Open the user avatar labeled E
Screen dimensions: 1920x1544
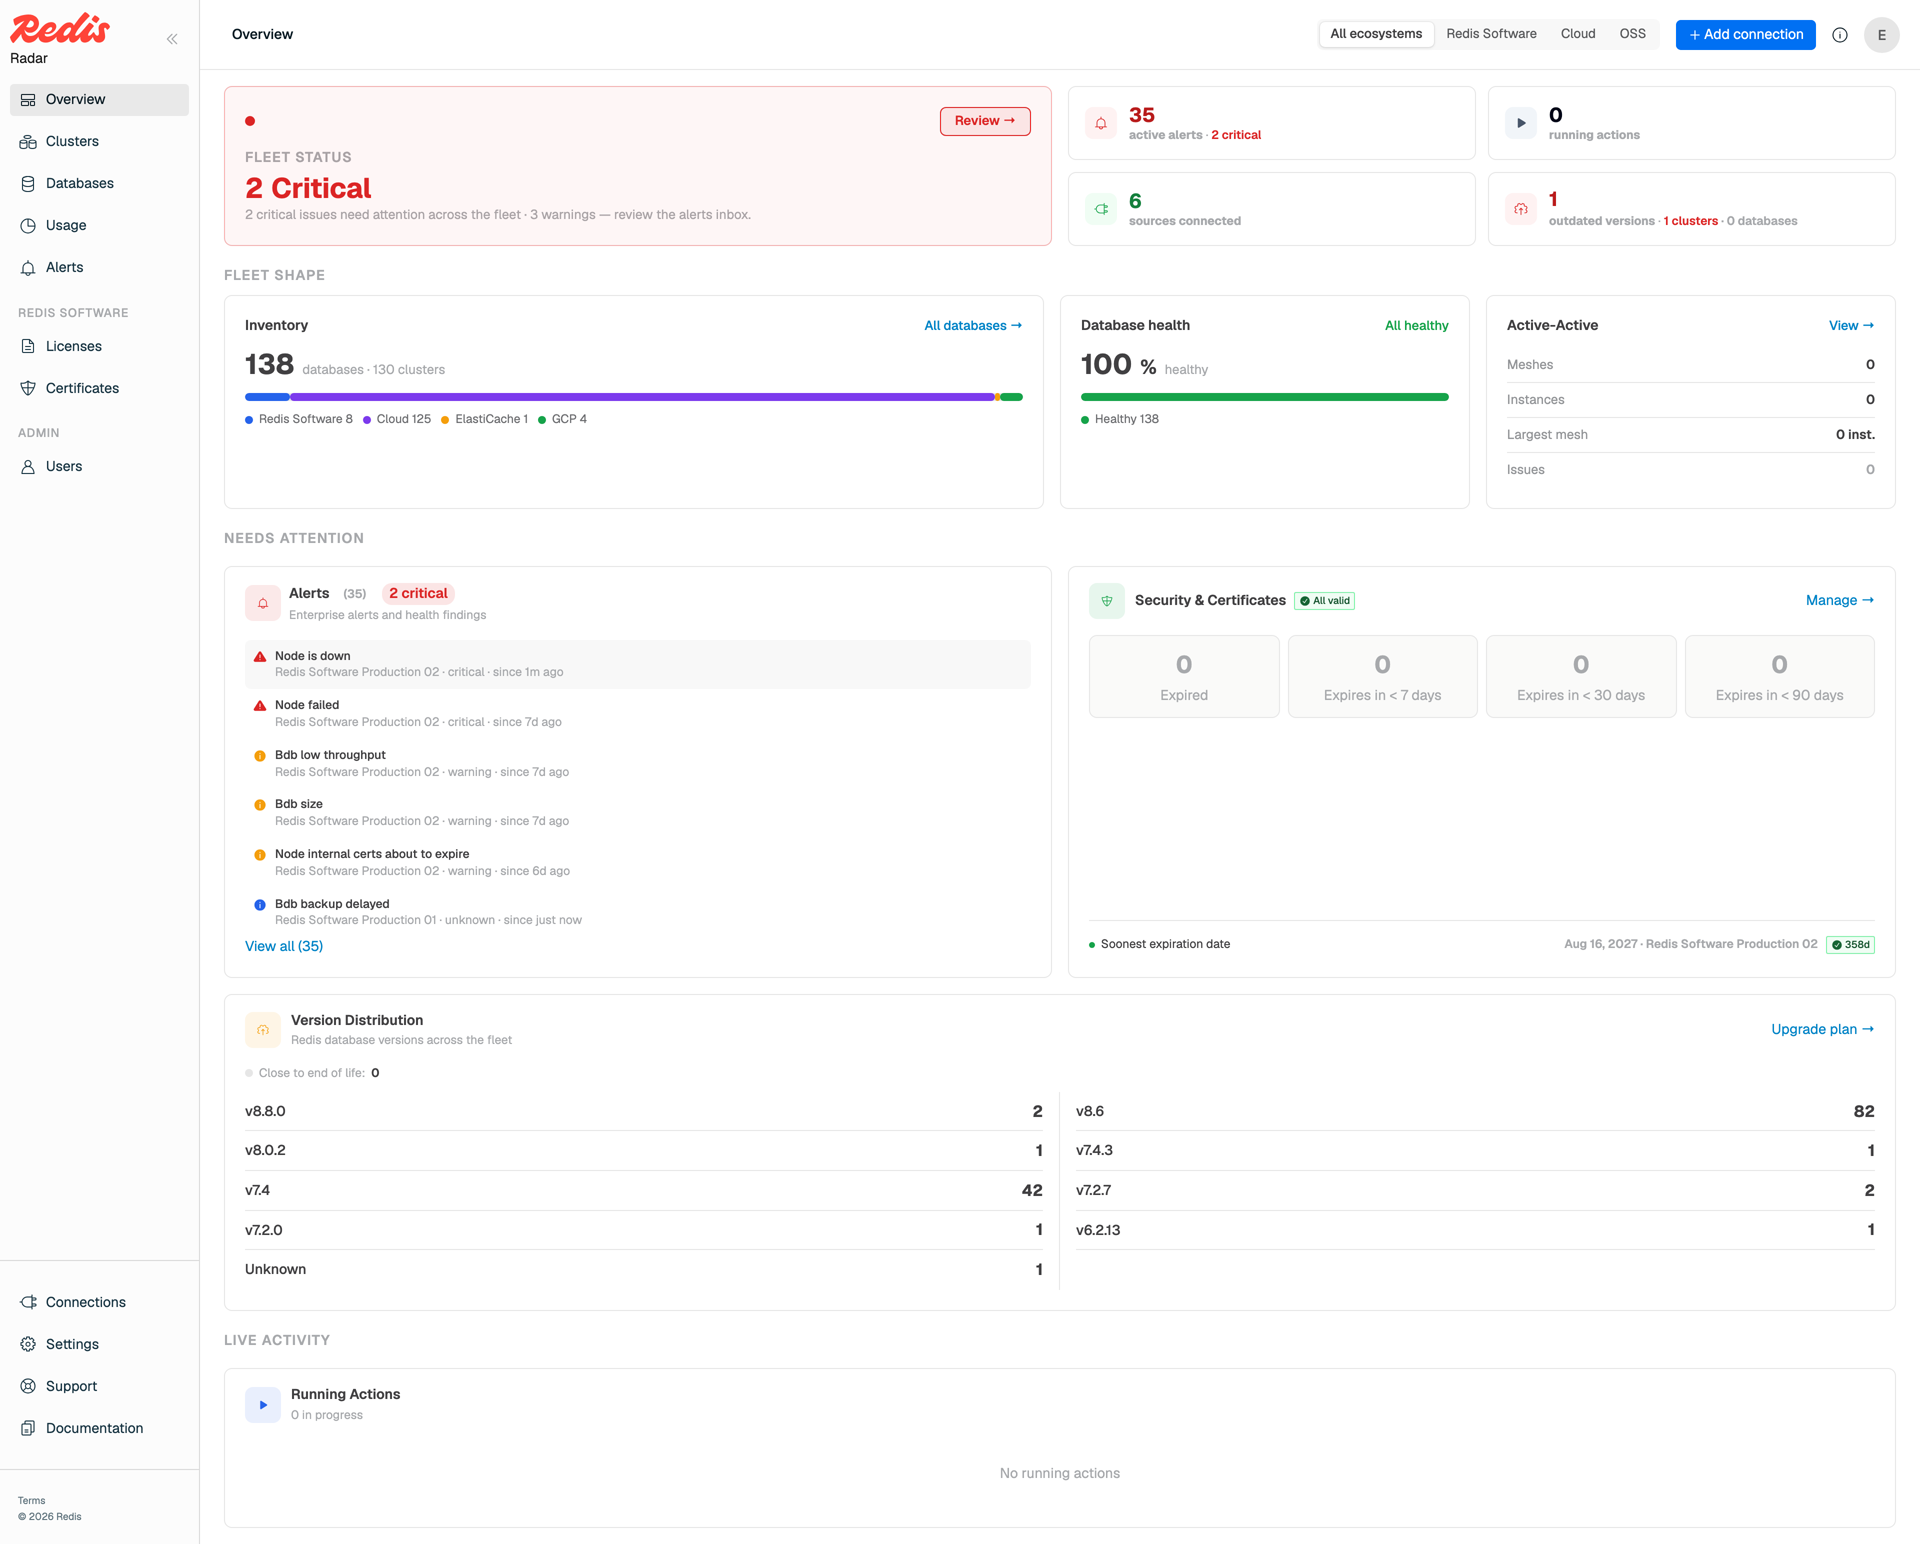(x=1881, y=35)
